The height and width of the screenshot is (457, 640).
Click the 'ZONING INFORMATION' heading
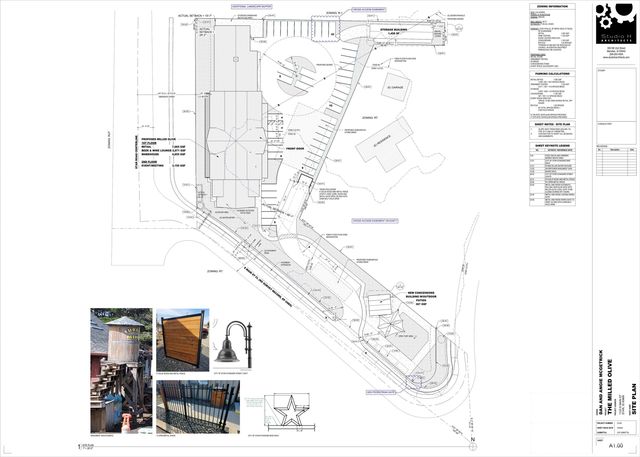pyautogui.click(x=552, y=7)
